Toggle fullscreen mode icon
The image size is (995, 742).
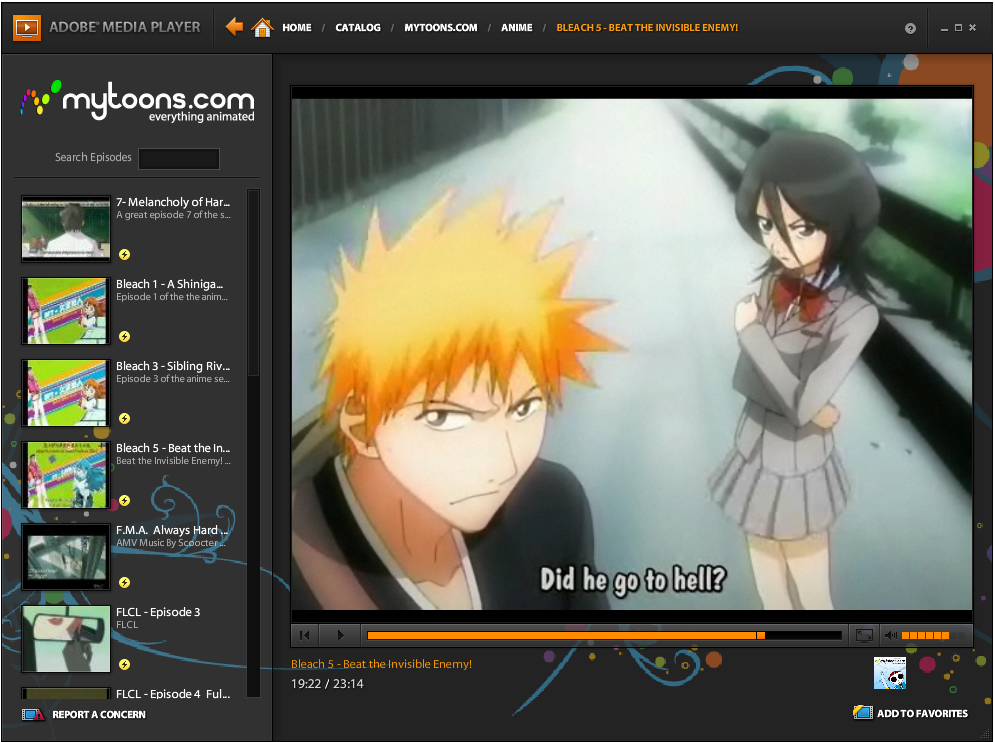click(864, 635)
